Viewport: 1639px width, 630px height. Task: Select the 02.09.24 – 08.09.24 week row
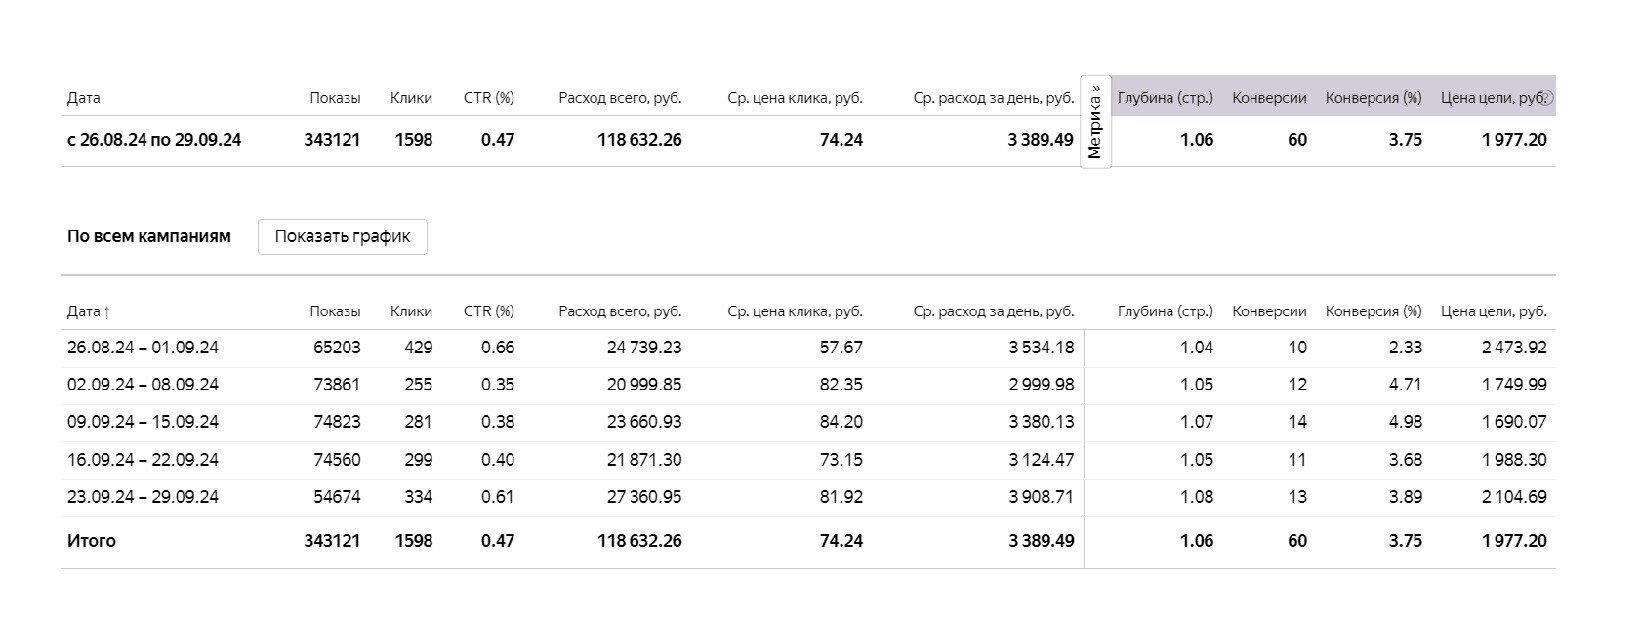pyautogui.click(x=143, y=385)
